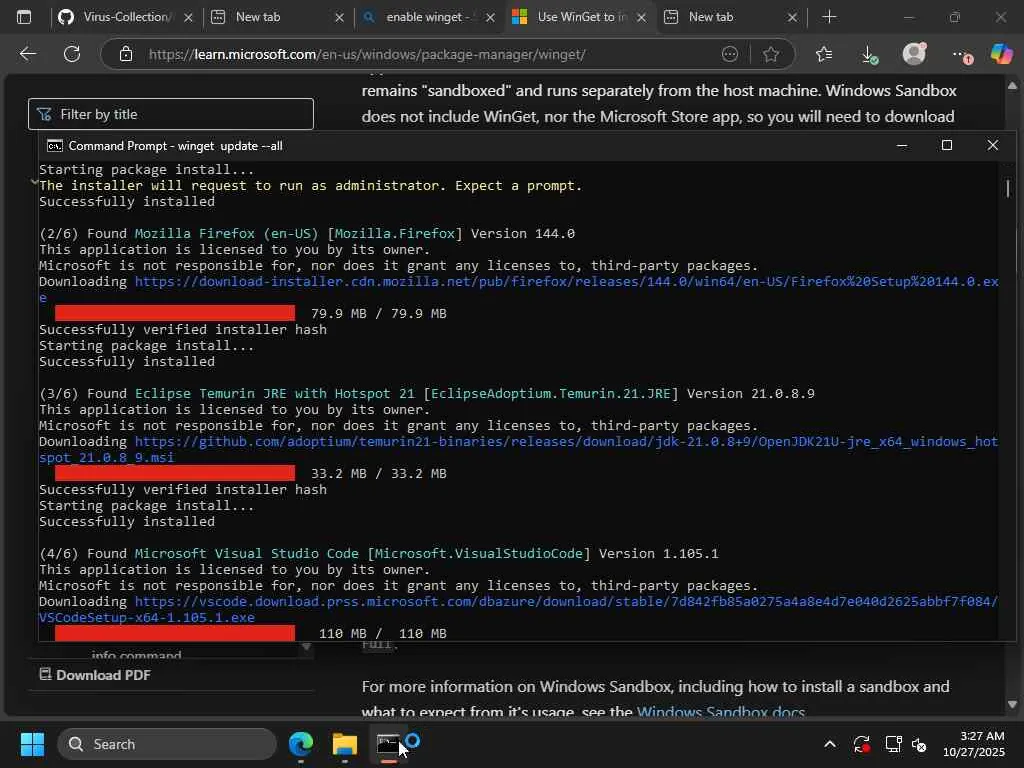The width and height of the screenshot is (1024, 768).
Task: Click the 33.2 MB Temurin progress bar
Action: [x=175, y=473]
